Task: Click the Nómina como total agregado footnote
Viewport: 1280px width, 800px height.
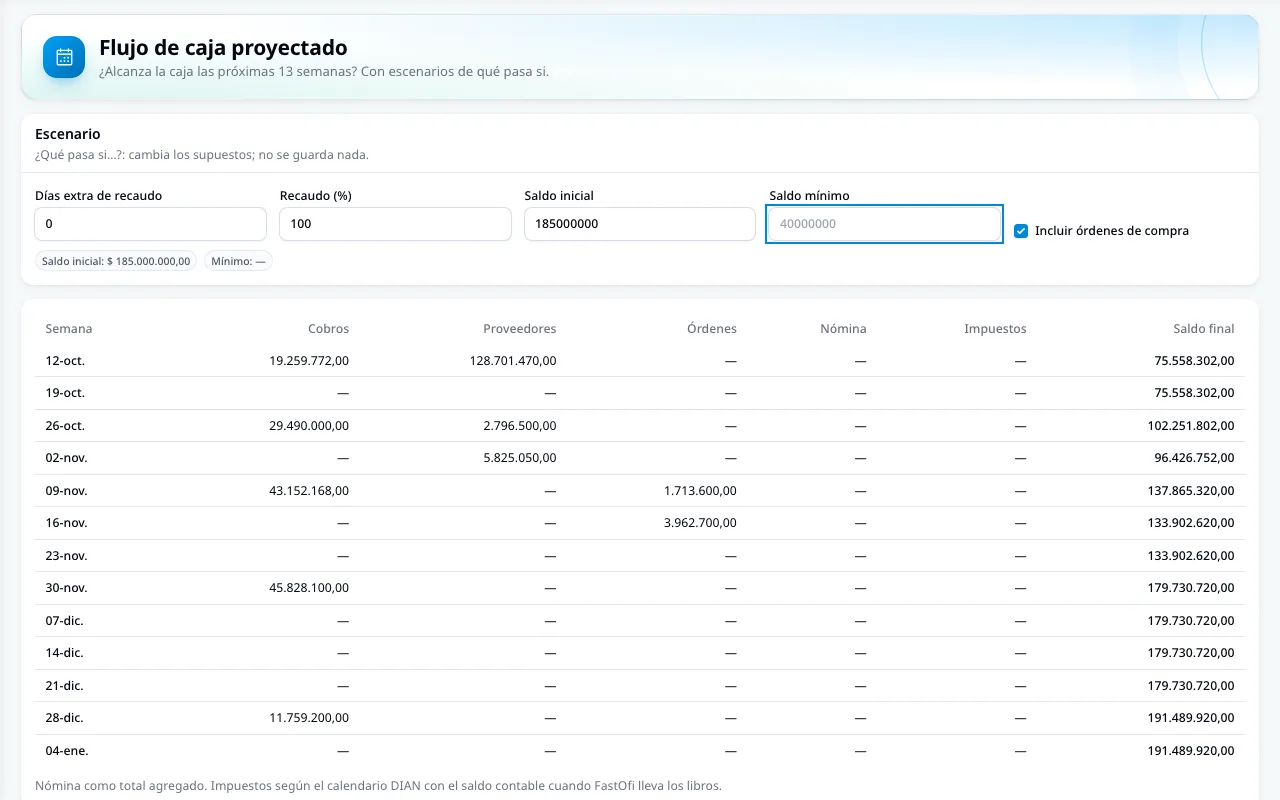Action: (x=378, y=786)
